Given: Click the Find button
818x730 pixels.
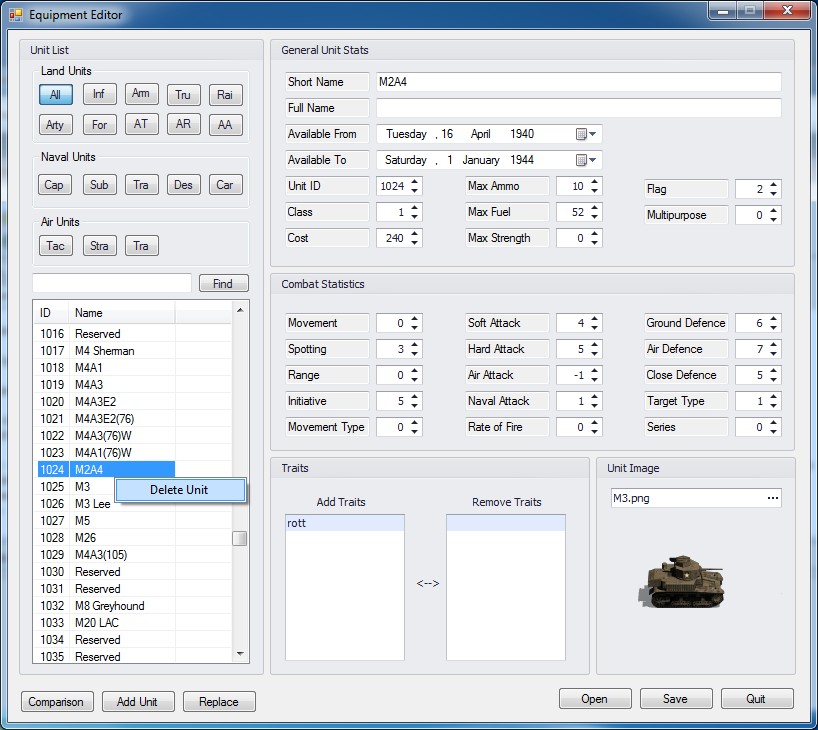Looking at the screenshot, I should coord(223,283).
